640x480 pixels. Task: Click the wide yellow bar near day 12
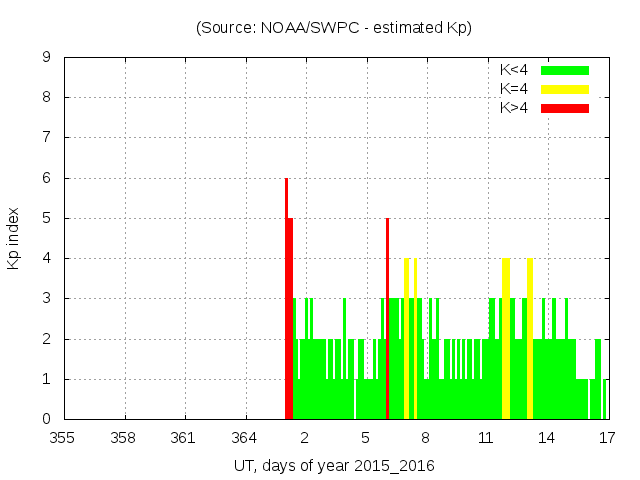pos(506,340)
